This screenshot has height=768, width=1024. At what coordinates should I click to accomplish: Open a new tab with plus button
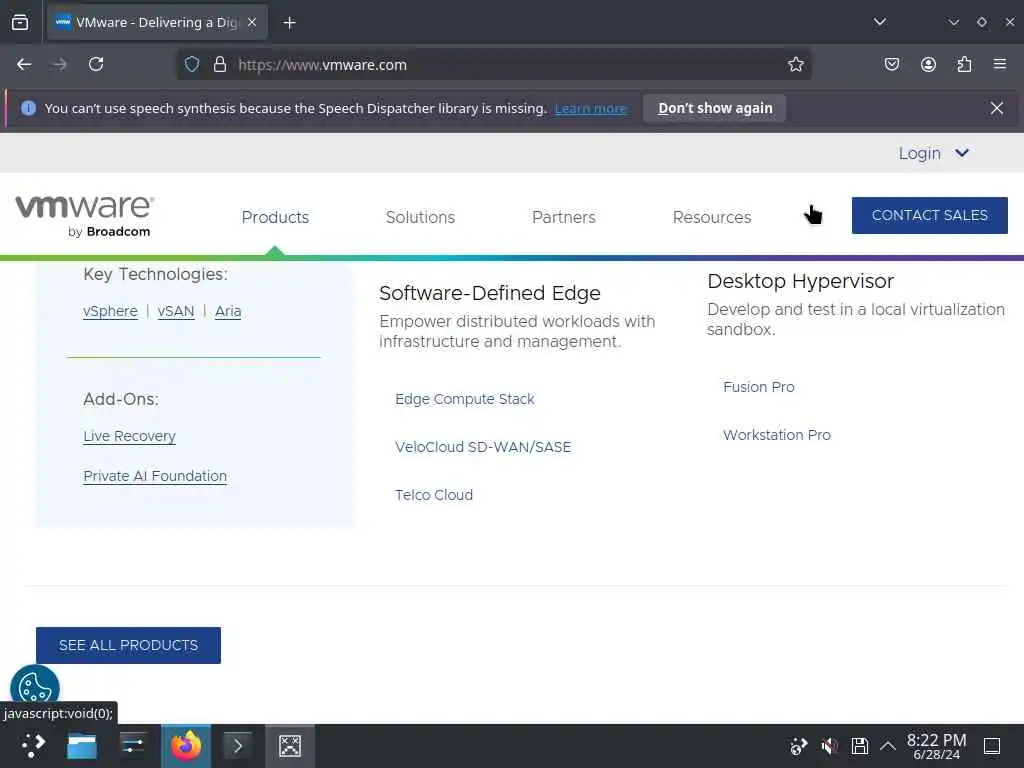tap(289, 23)
